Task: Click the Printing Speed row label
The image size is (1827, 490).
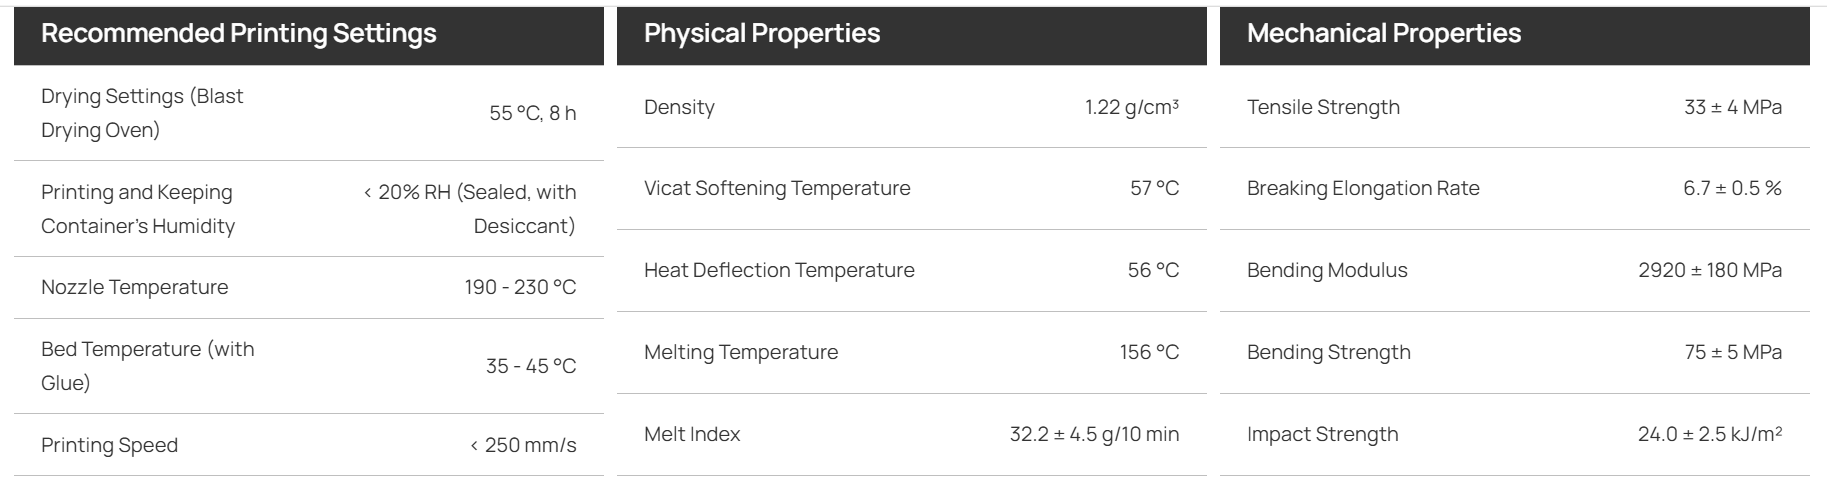Action: pyautogui.click(x=109, y=445)
